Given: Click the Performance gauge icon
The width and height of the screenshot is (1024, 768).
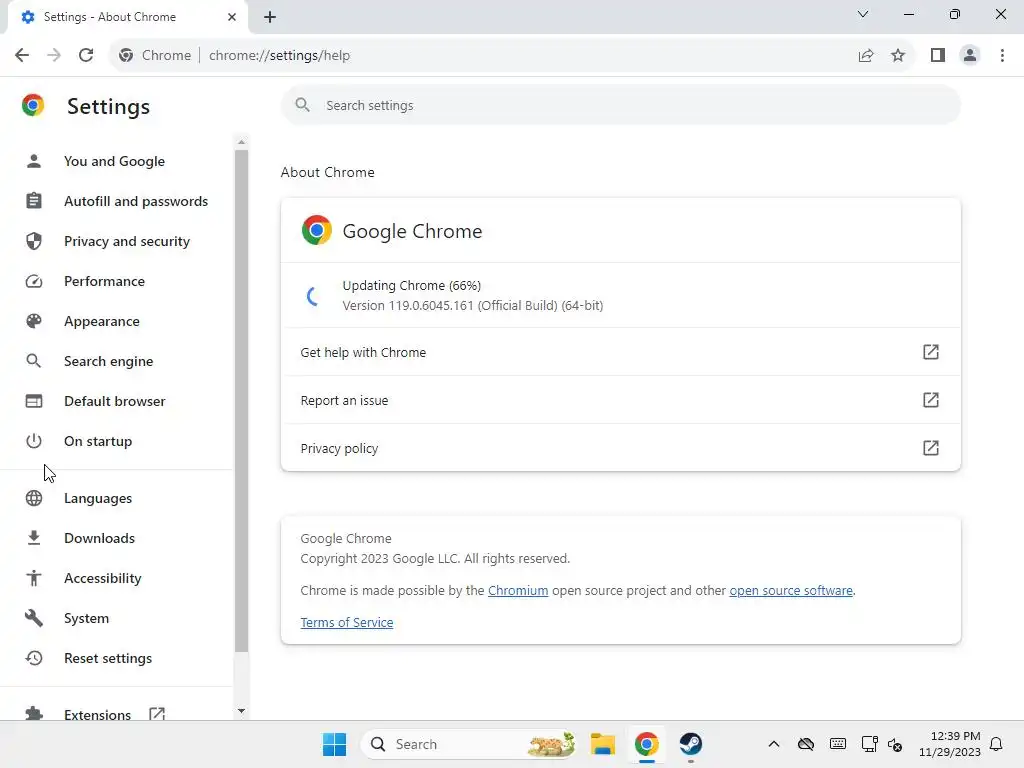Looking at the screenshot, I should coord(34,281).
